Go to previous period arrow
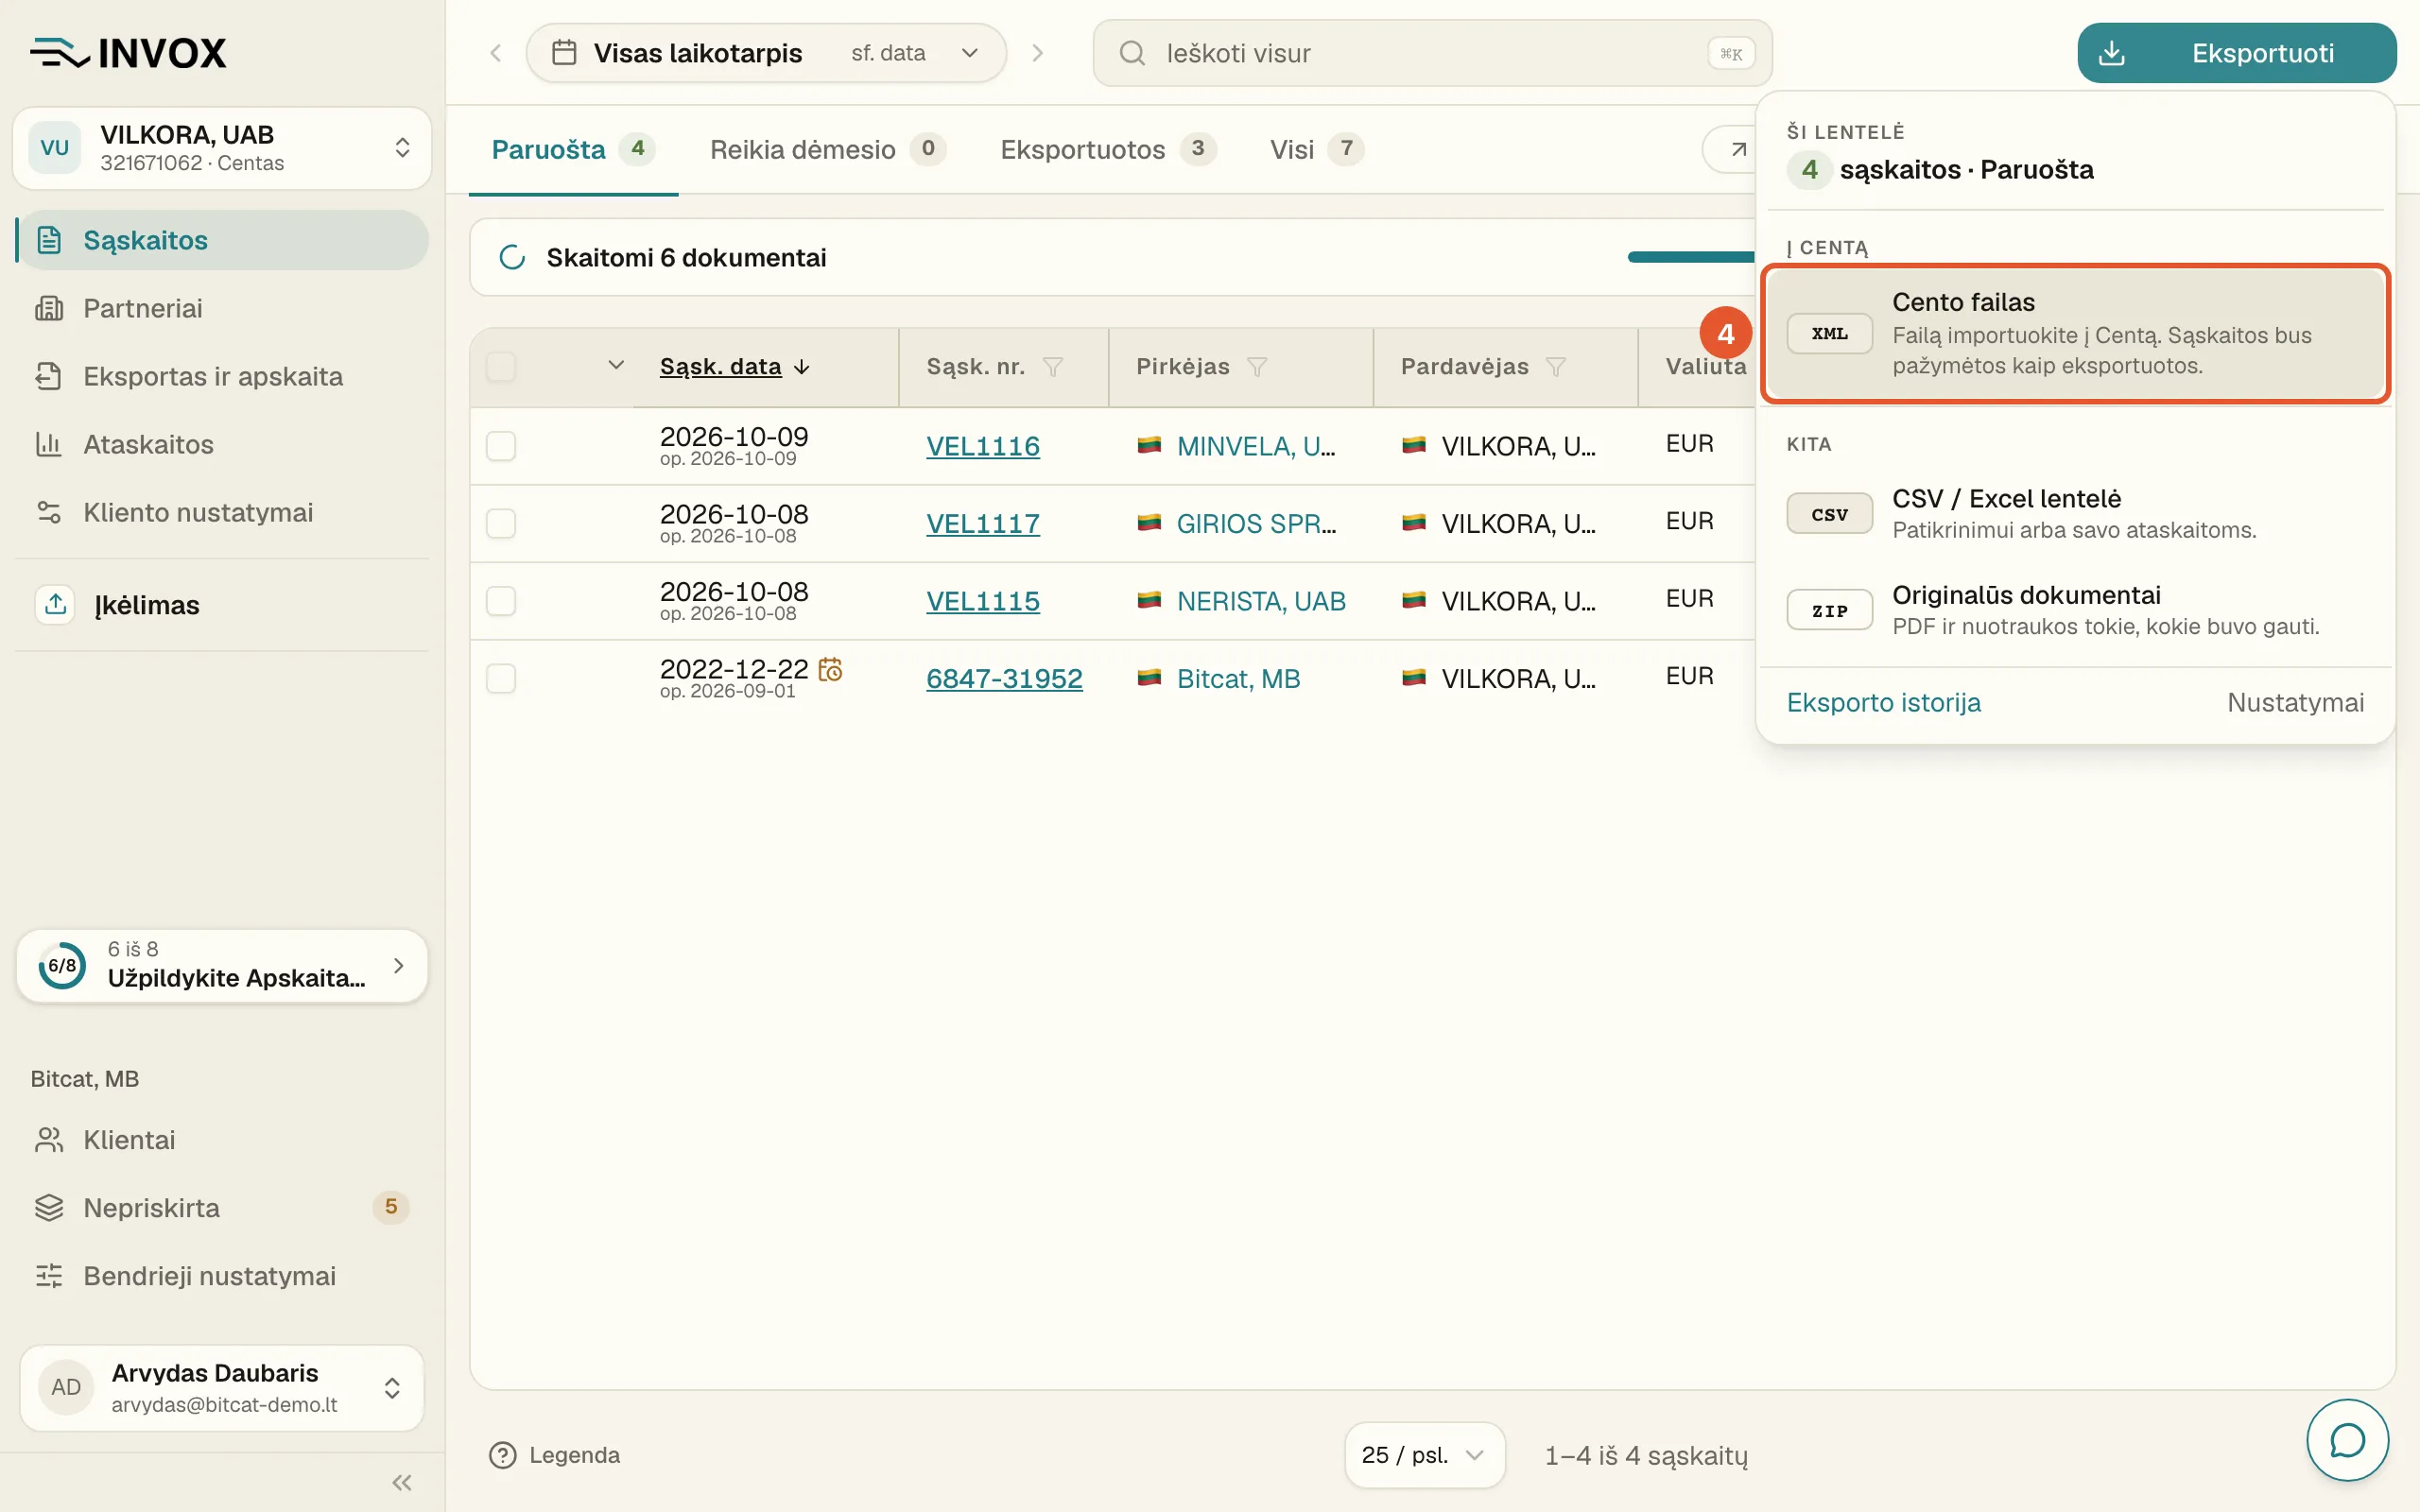Screen dimensions: 2420x1512 click(x=496, y=53)
